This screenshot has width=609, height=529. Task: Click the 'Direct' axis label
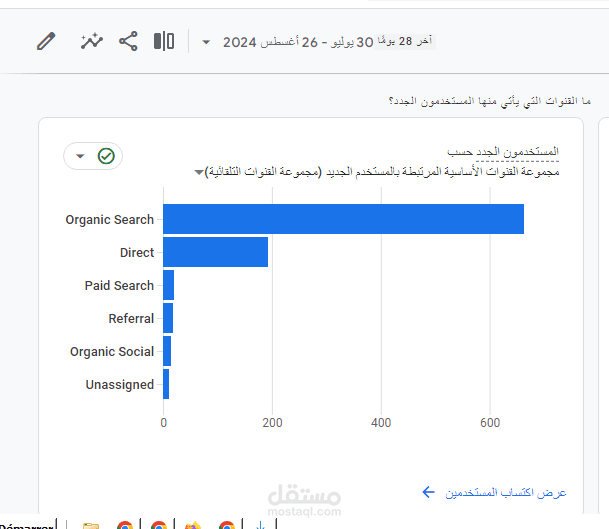(x=137, y=253)
